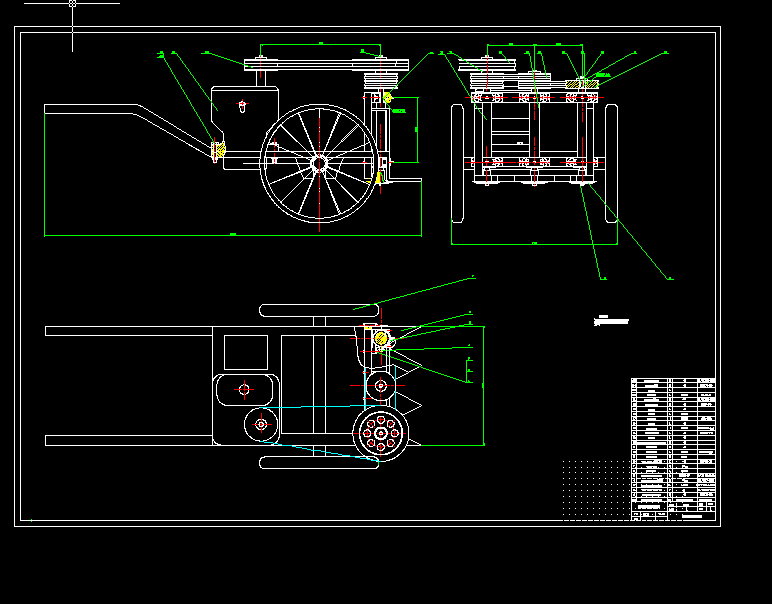Click the yellow hatched circle in plan view
772x604 pixels.
(381, 339)
